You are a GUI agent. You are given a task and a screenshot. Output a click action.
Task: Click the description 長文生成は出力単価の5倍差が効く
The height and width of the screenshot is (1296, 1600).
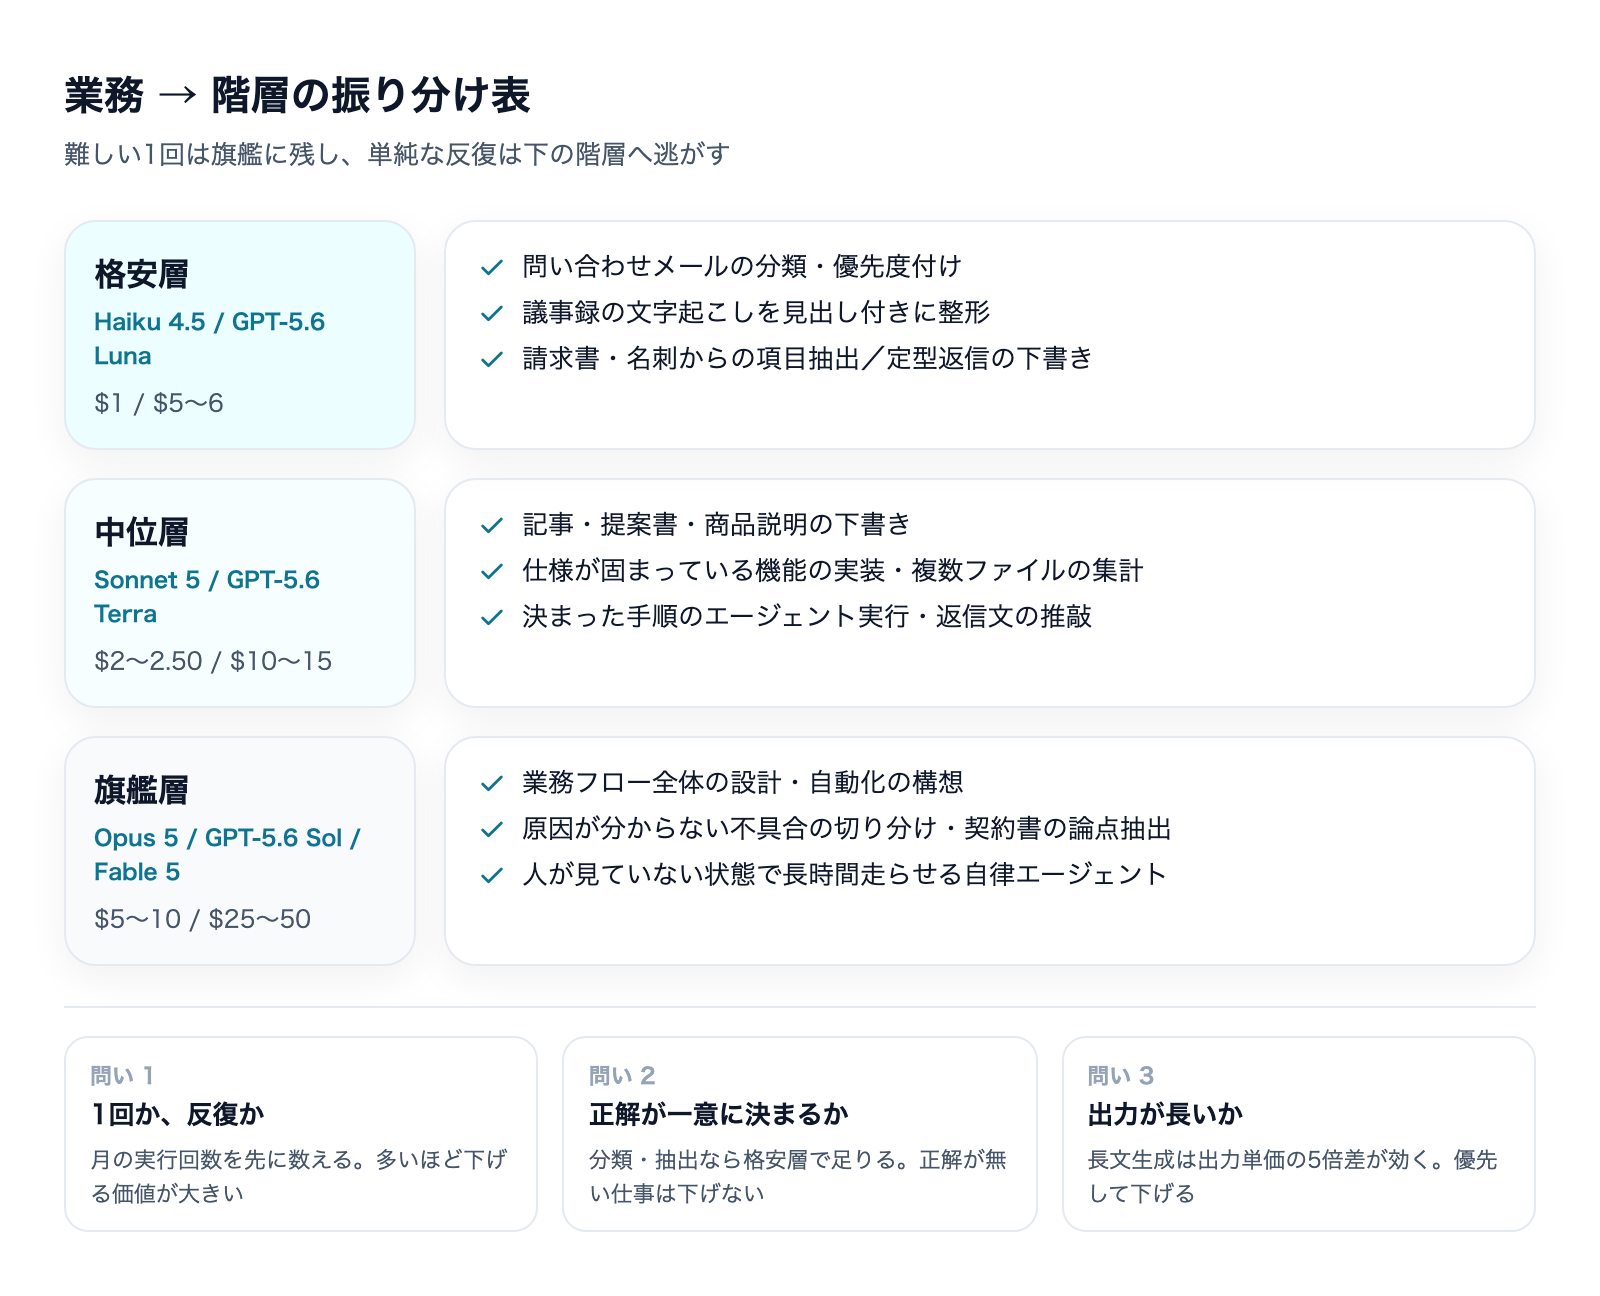pos(1293,1176)
